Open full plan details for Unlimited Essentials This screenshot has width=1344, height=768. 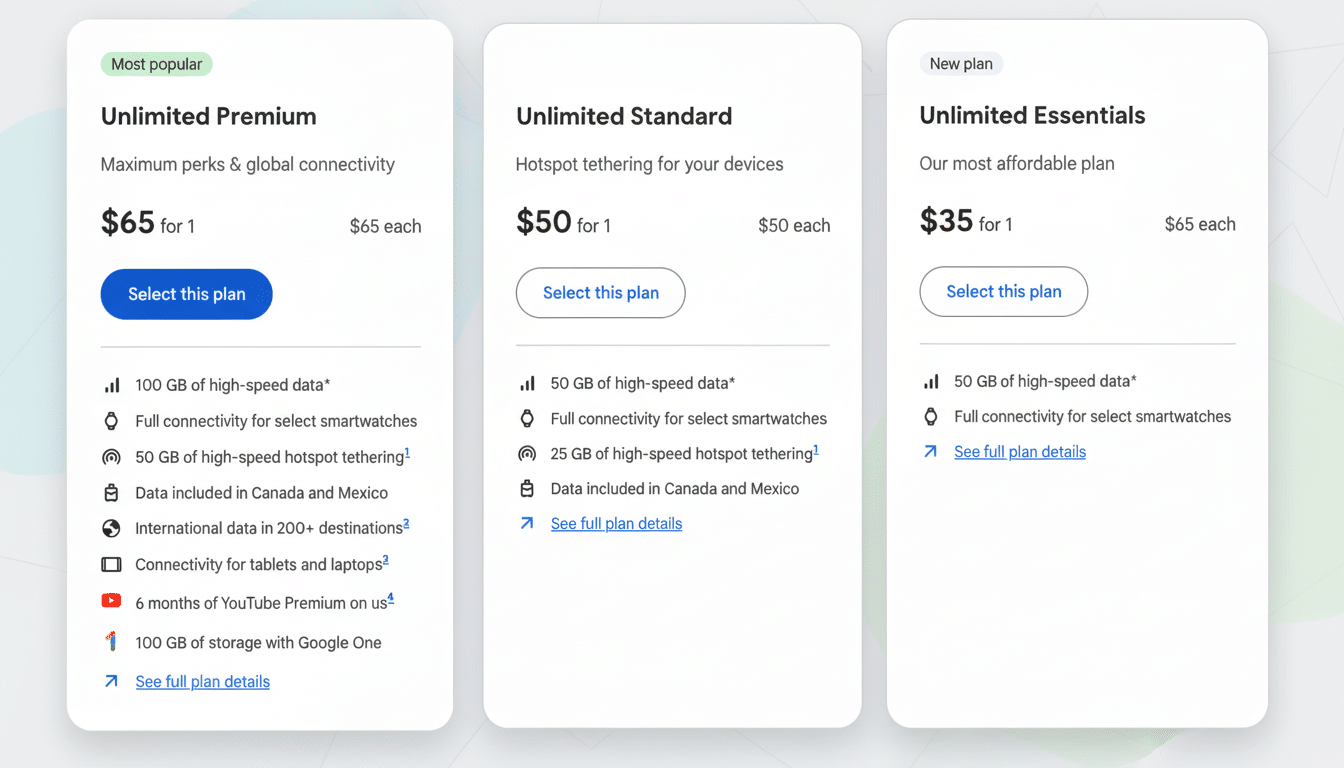pos(1020,451)
